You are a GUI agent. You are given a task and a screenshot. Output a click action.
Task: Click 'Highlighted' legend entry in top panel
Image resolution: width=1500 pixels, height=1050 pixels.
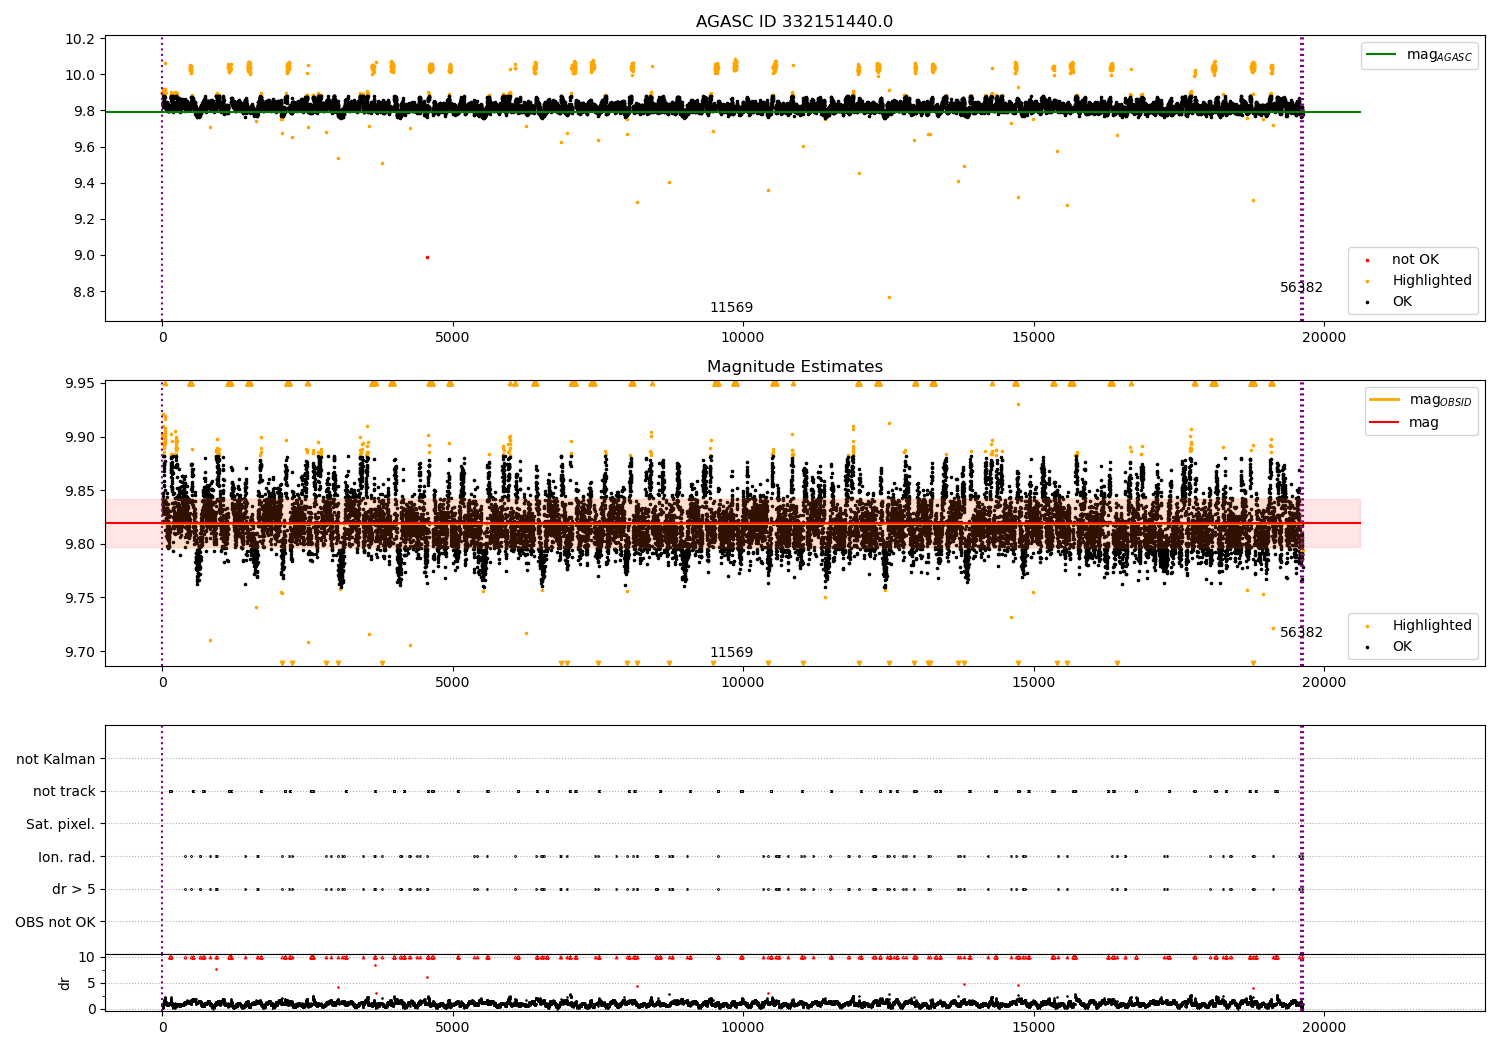pyautogui.click(x=1431, y=281)
